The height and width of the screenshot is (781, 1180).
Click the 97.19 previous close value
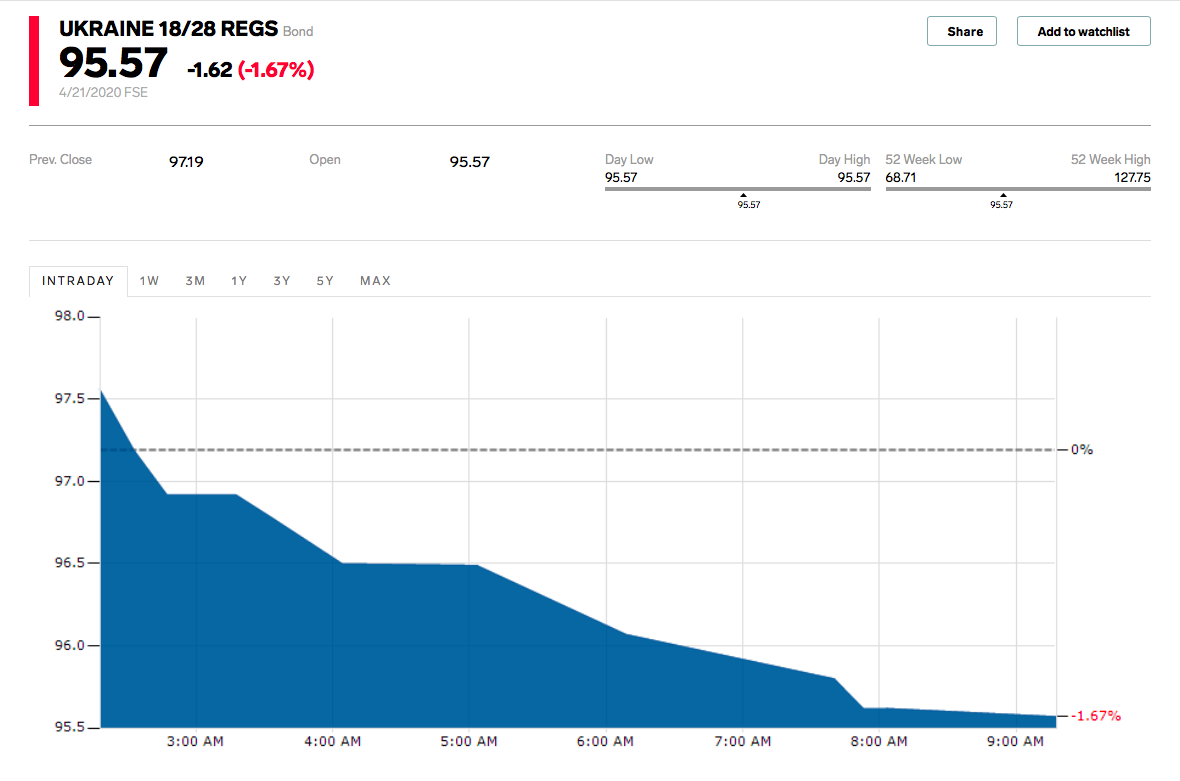pos(186,162)
